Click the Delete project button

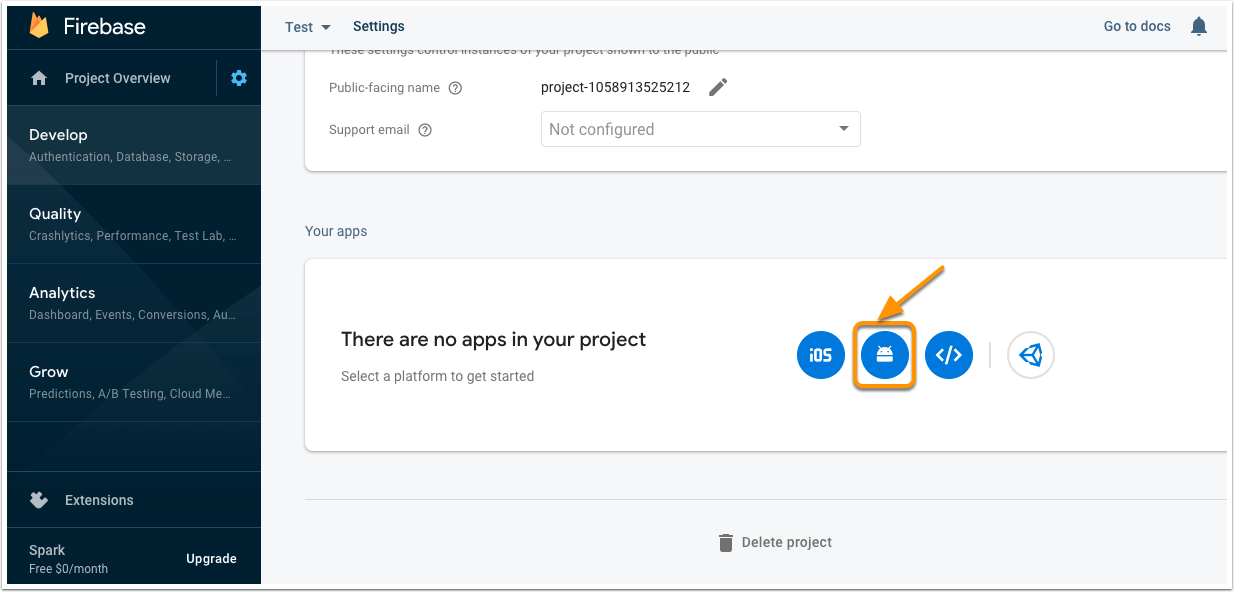tap(775, 542)
